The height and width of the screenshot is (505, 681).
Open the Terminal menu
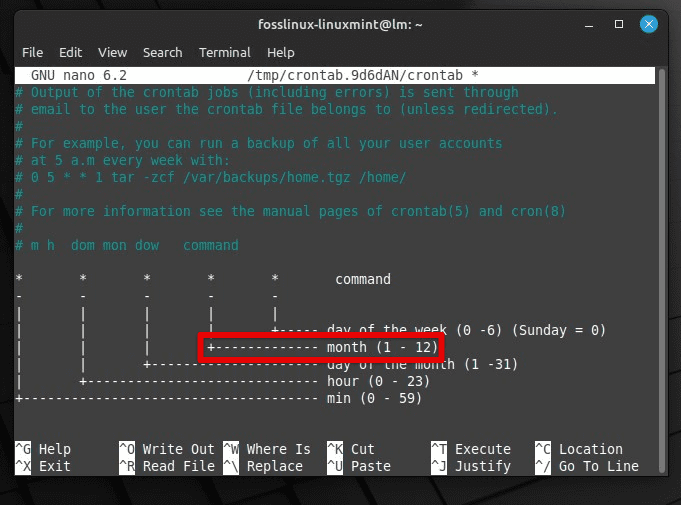pyautogui.click(x=225, y=53)
